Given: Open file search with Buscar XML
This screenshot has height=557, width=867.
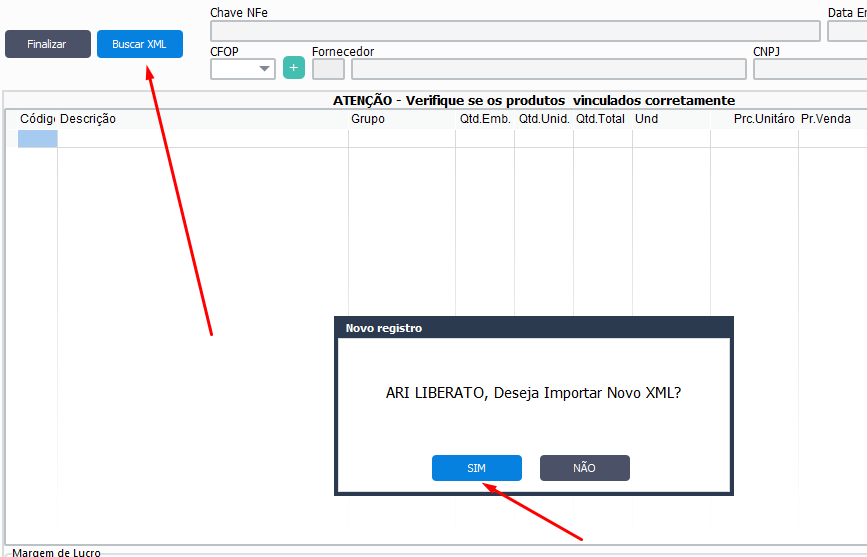Looking at the screenshot, I should click(x=140, y=44).
